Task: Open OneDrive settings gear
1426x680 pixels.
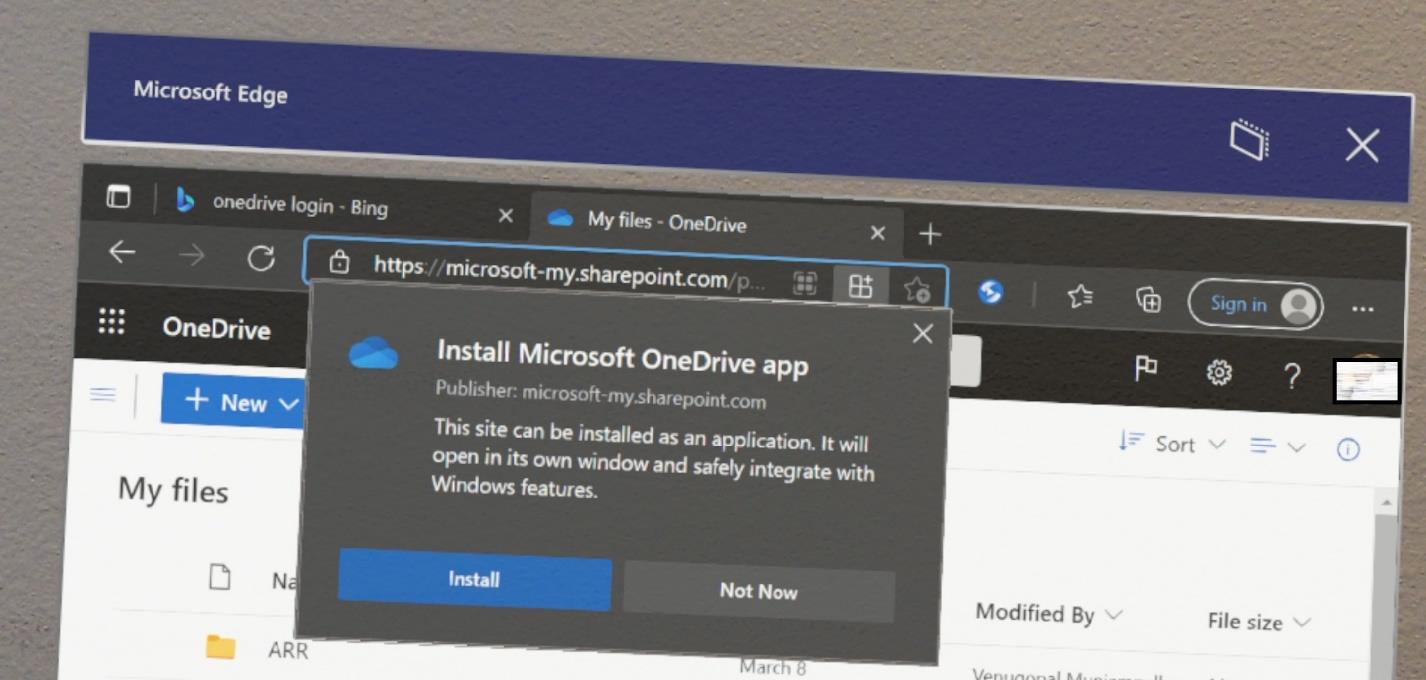Action: tap(1219, 372)
